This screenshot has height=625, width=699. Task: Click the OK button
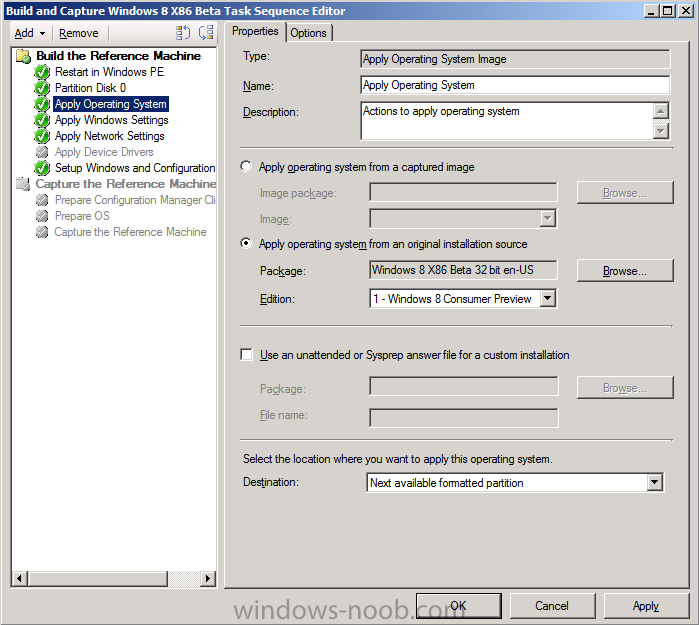(458, 605)
